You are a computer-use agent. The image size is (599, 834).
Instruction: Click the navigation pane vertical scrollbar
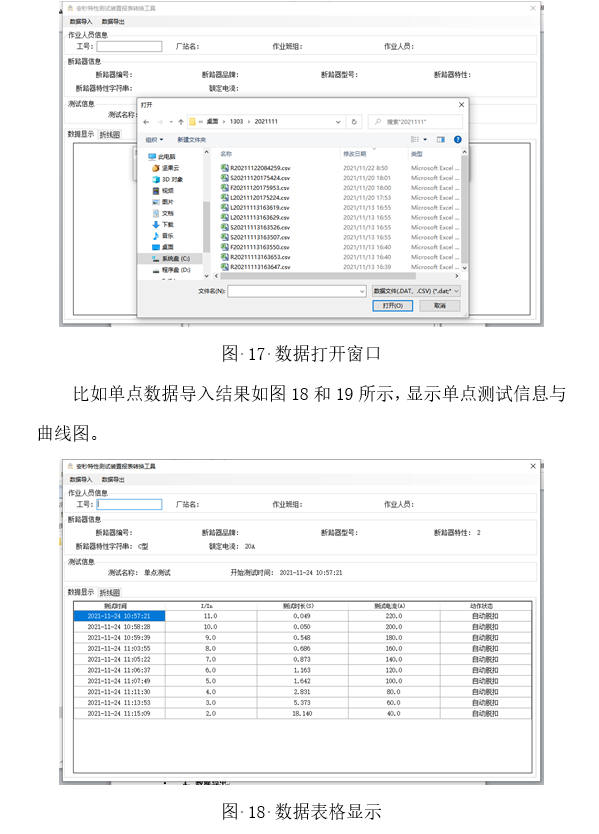click(206, 226)
